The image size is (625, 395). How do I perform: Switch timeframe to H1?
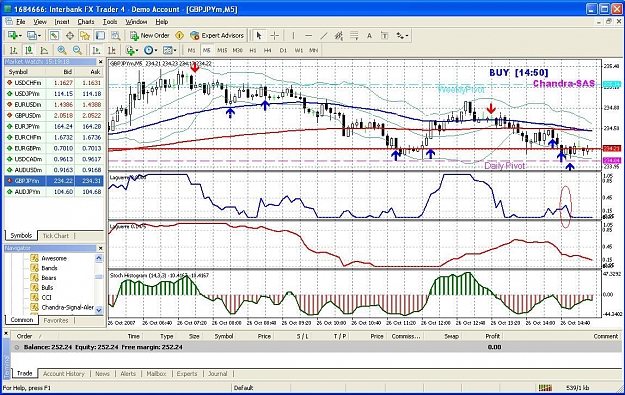tap(253, 50)
